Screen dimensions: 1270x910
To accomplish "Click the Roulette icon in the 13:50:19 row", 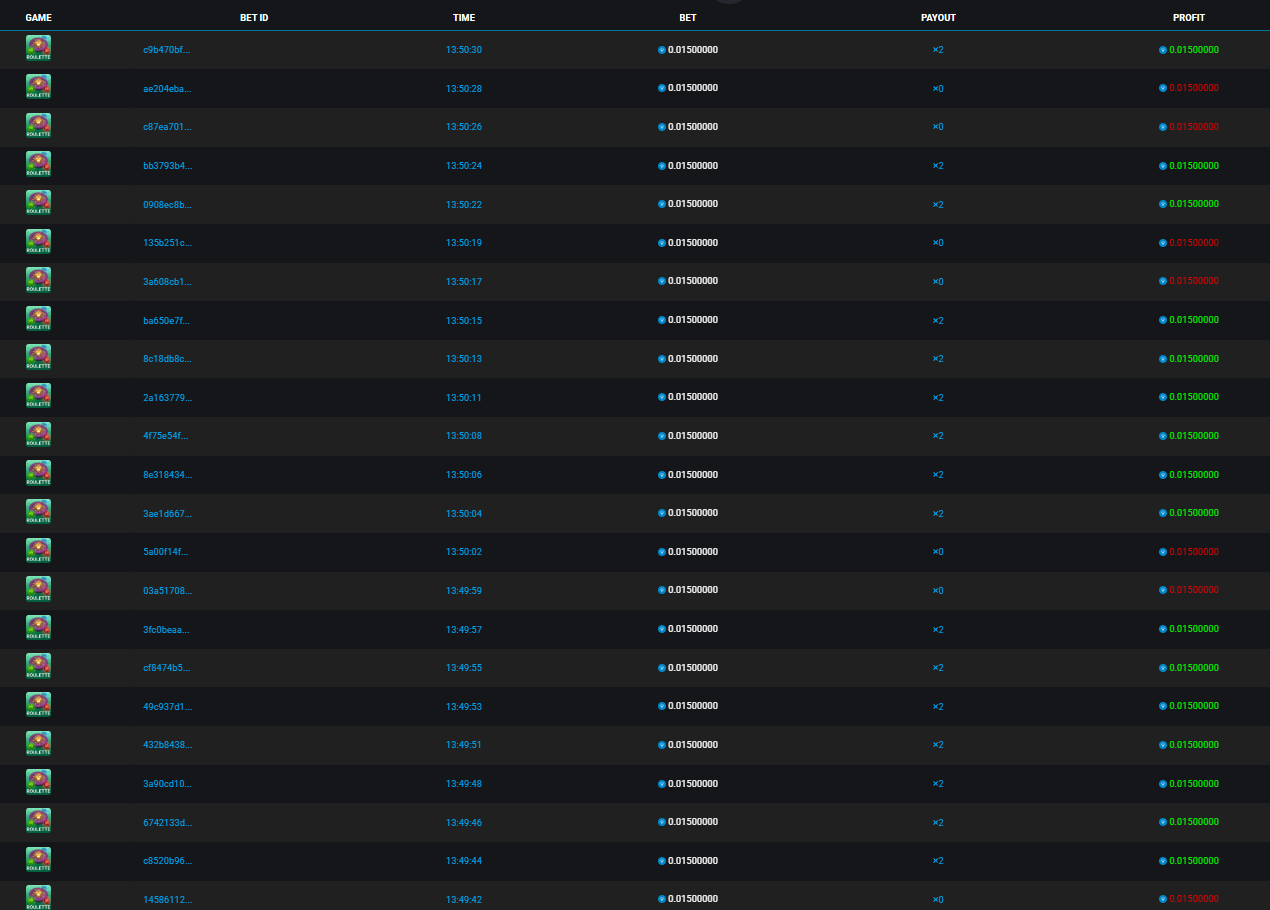I will click(x=38, y=242).
